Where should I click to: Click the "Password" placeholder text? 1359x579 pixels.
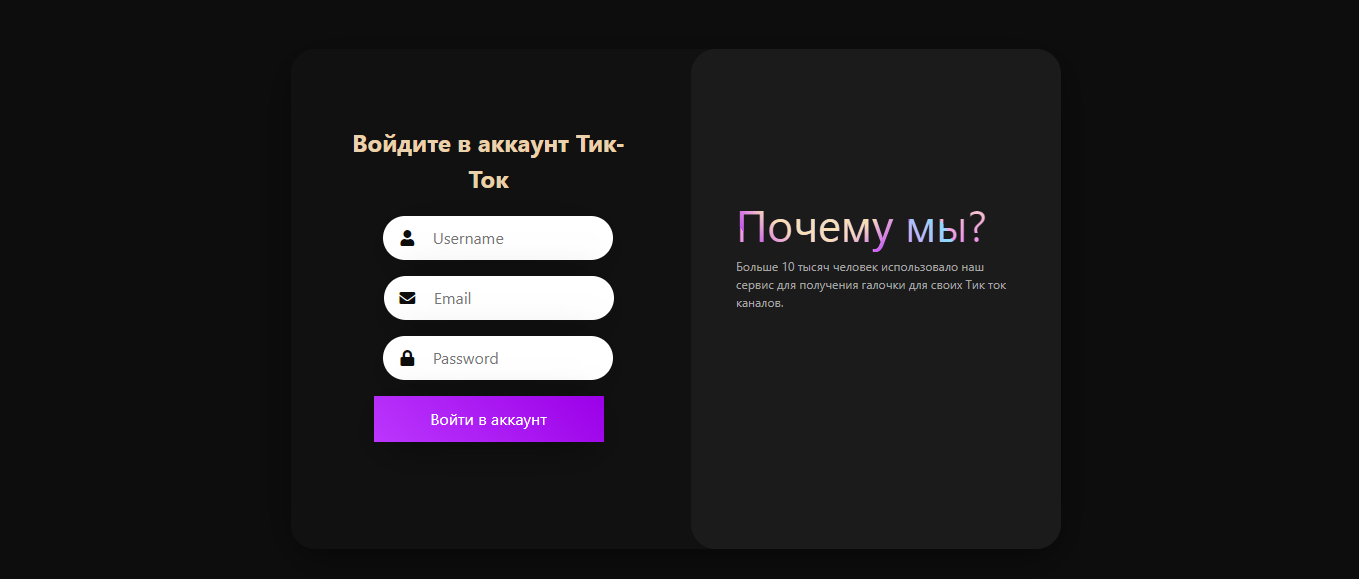point(465,359)
